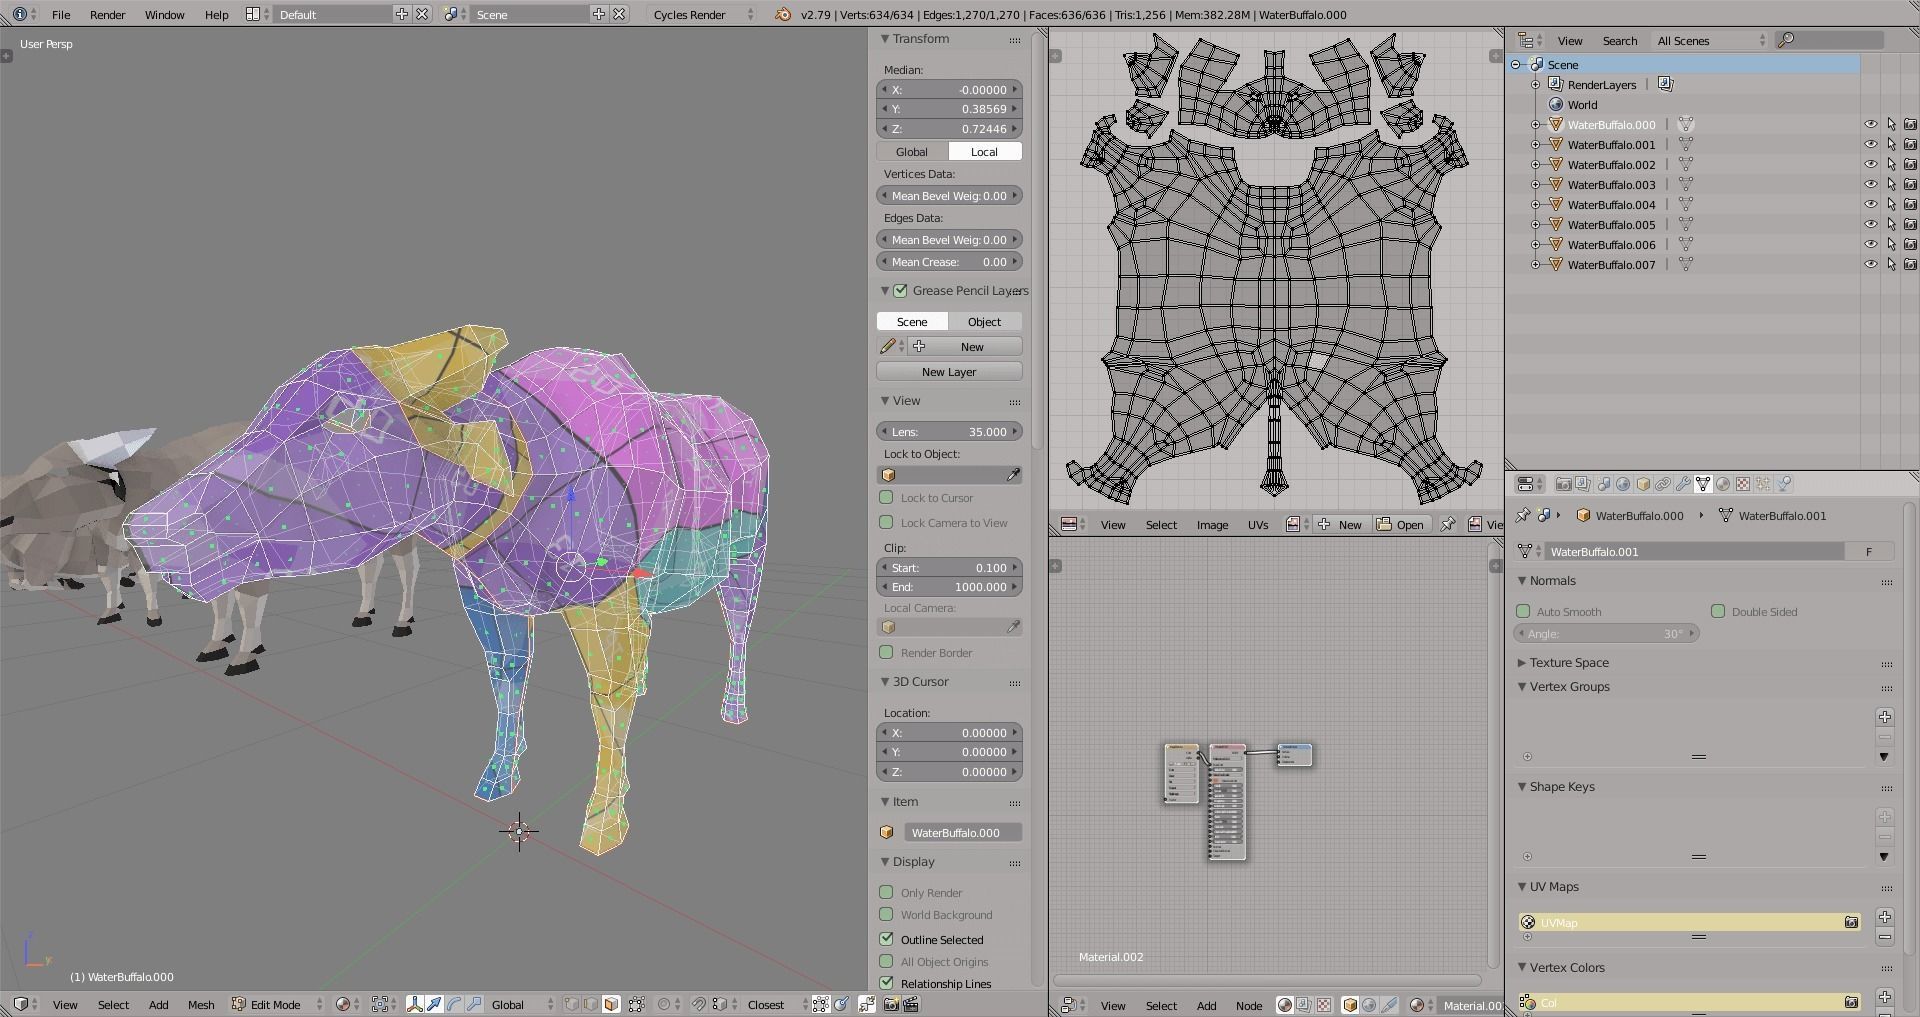Hide WaterBuffalo.003 with its eye icon
The height and width of the screenshot is (1017, 1920).
click(1870, 185)
